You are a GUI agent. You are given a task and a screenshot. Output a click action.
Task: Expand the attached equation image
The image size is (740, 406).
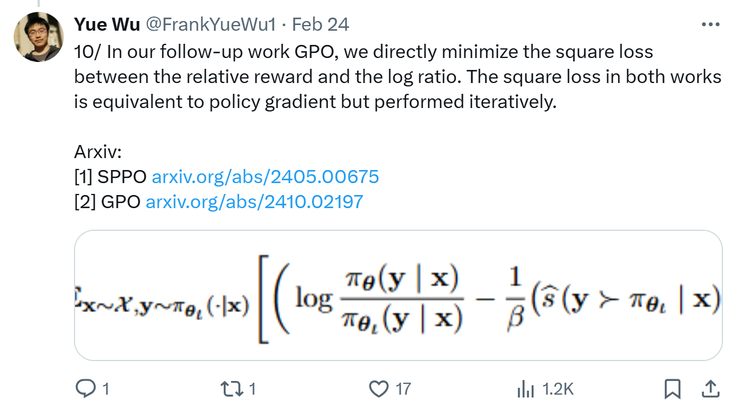[398, 296]
